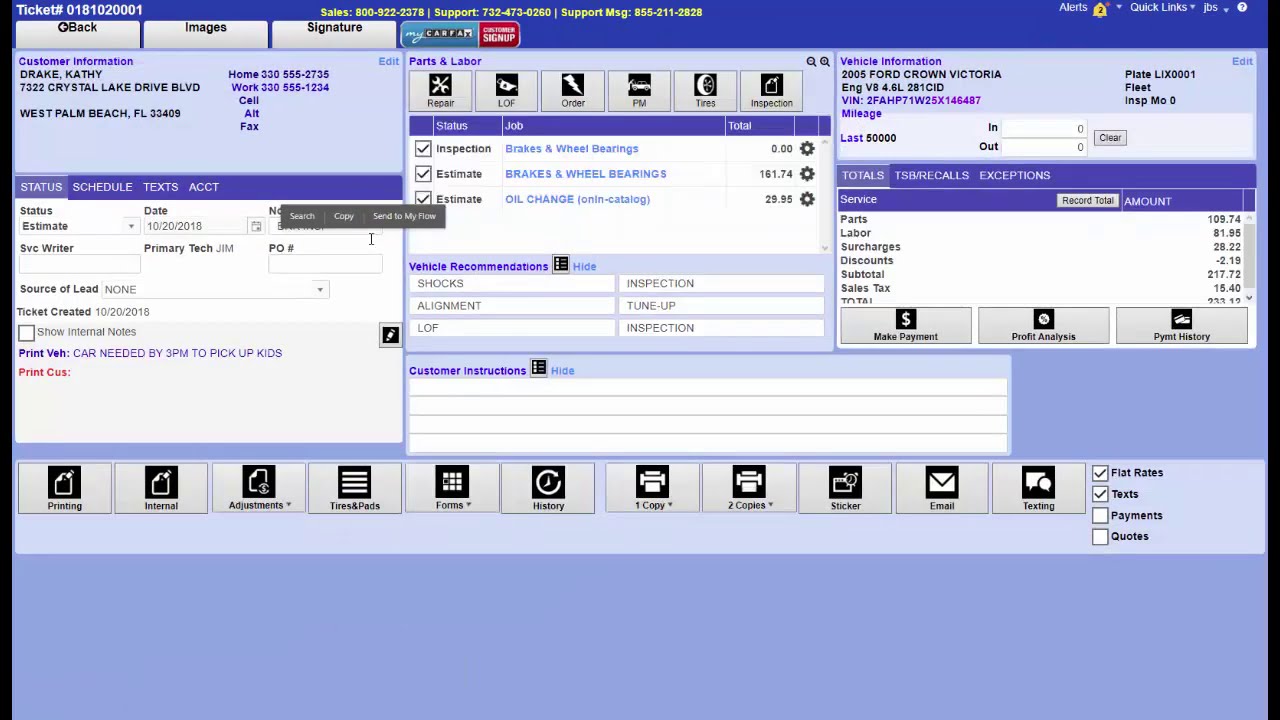
Task: Open gear settings for BRAKES & WHEEL BEARINGS estimate
Action: [x=807, y=174]
